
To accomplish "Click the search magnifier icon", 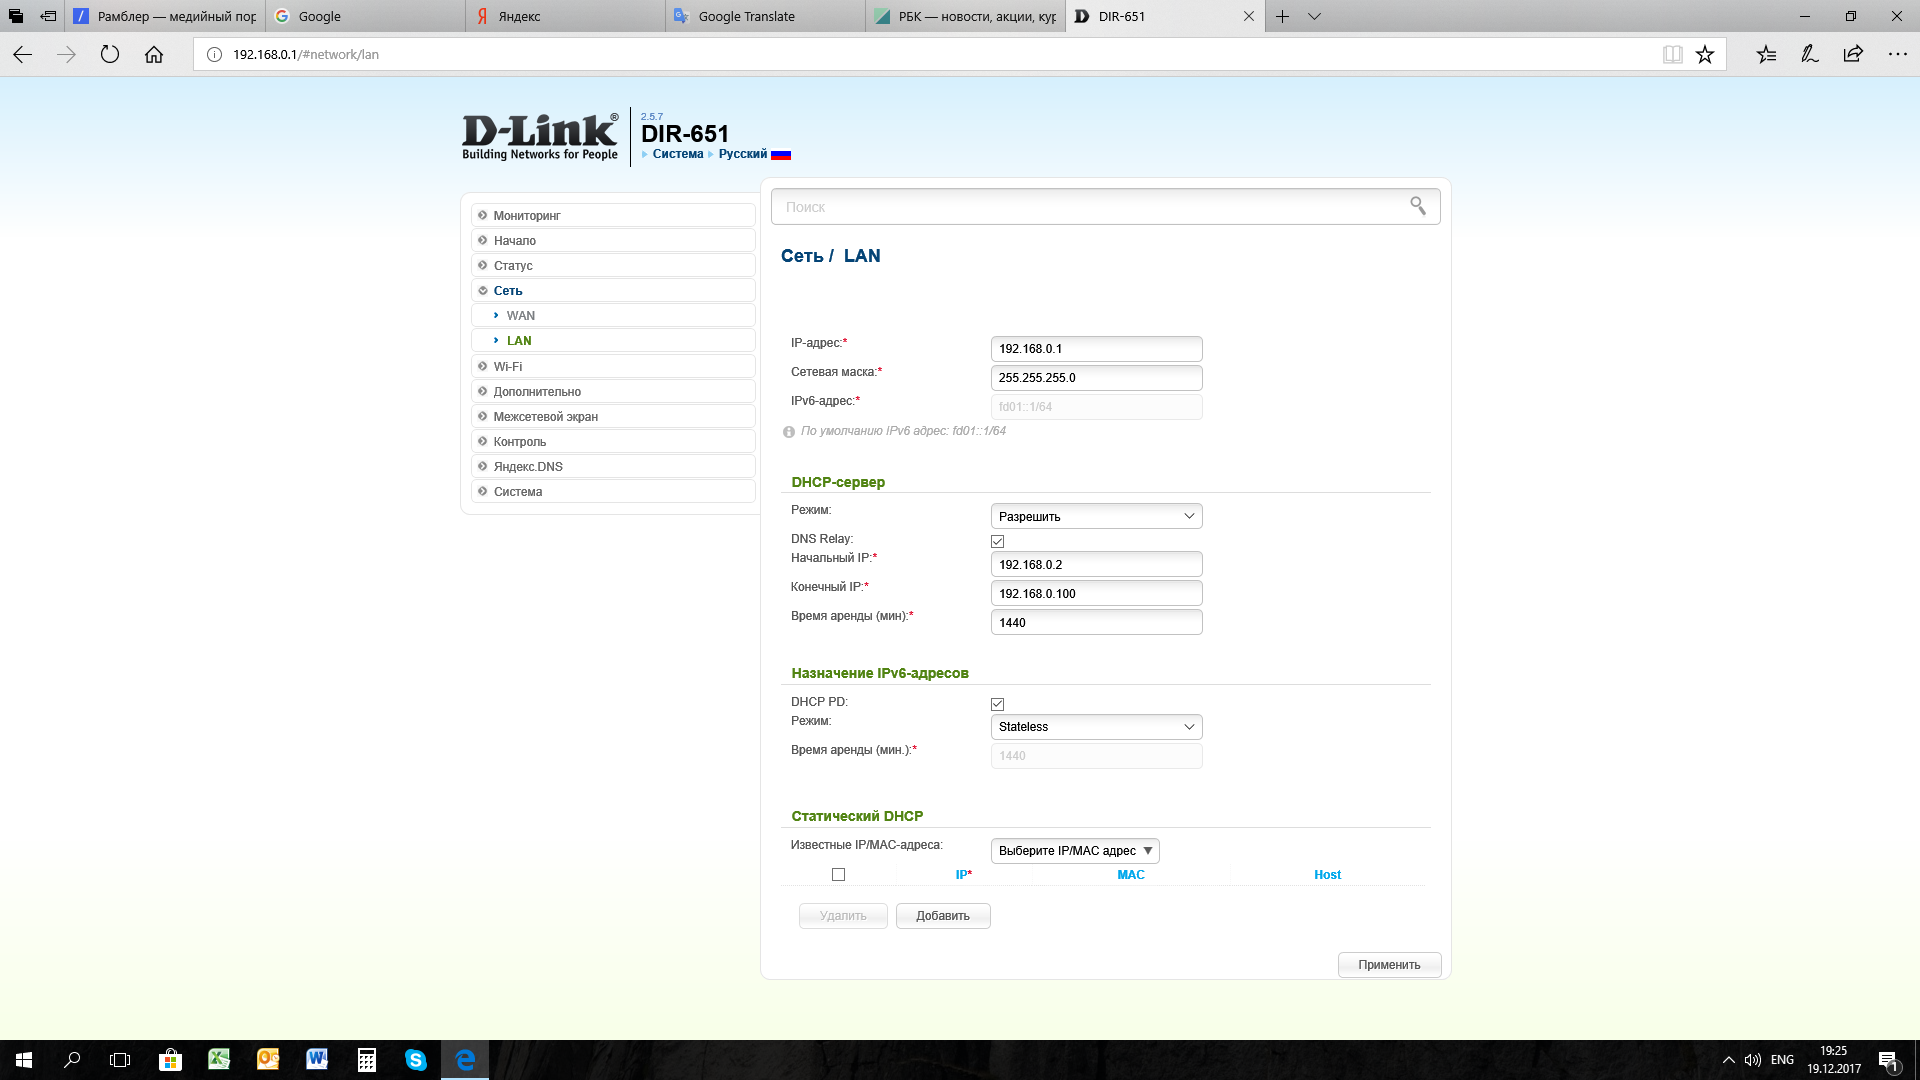I will 1417,206.
